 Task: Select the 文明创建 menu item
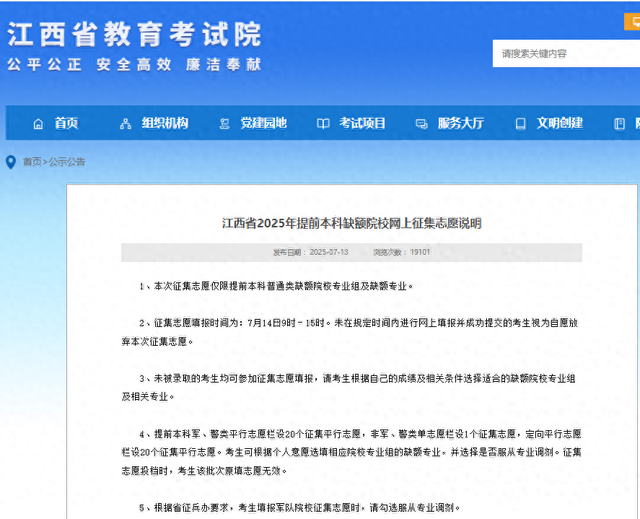pos(559,124)
